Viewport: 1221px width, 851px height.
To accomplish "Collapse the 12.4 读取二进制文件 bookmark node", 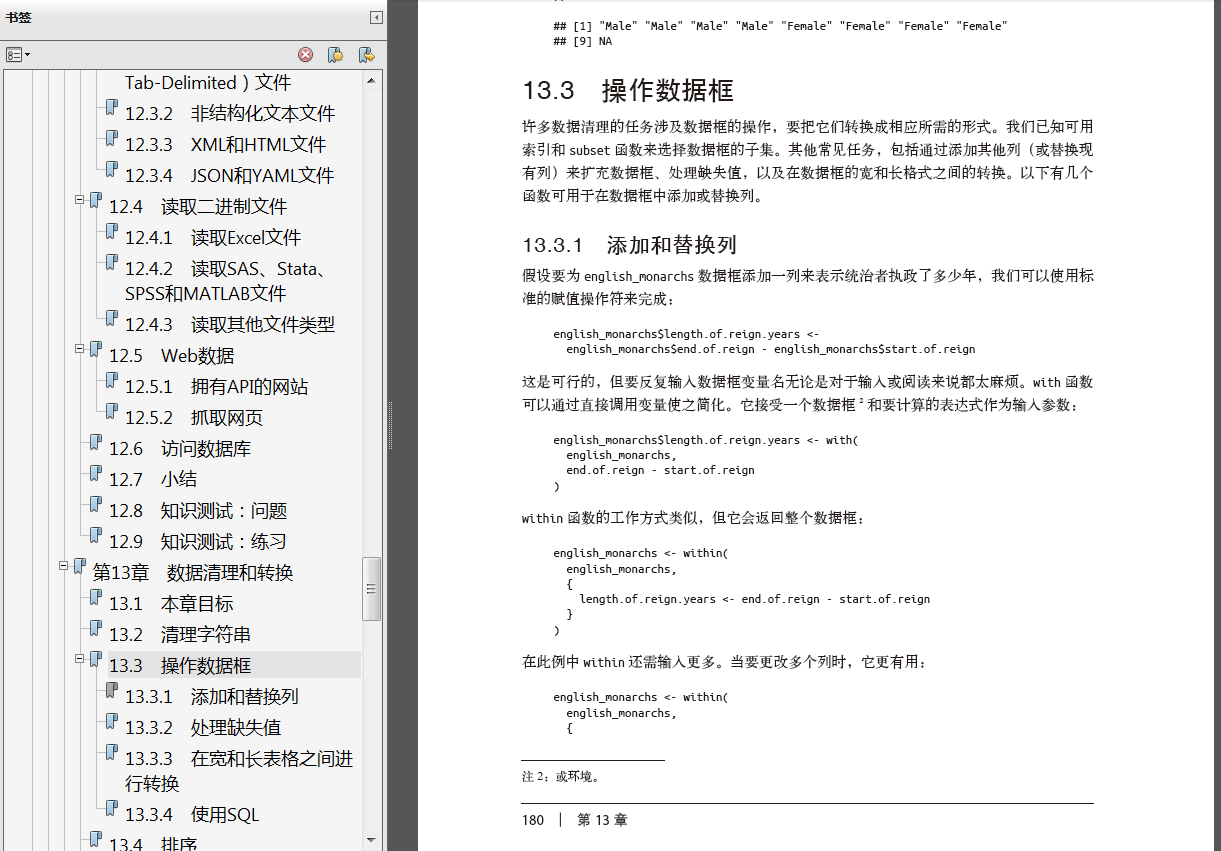I will (x=79, y=200).
